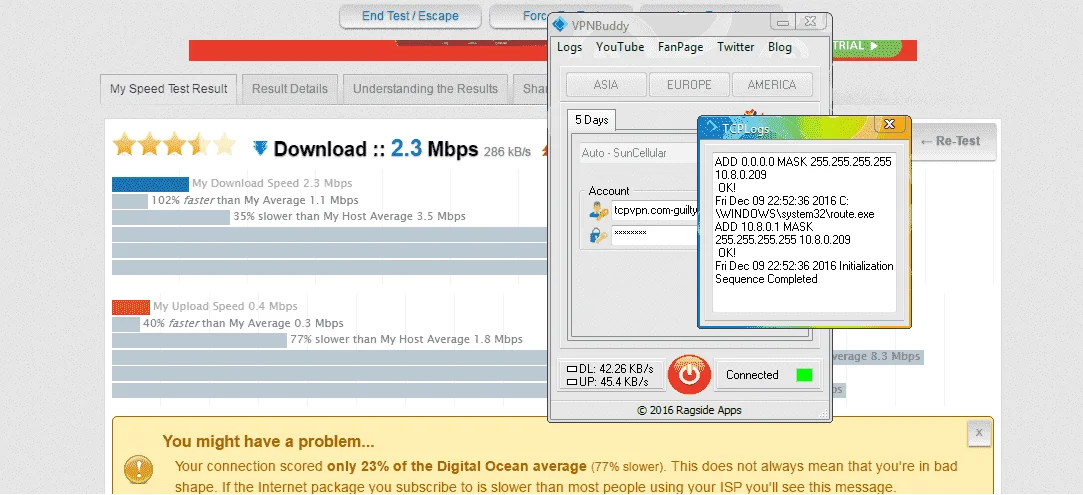Click the ASIA region button

pos(606,85)
